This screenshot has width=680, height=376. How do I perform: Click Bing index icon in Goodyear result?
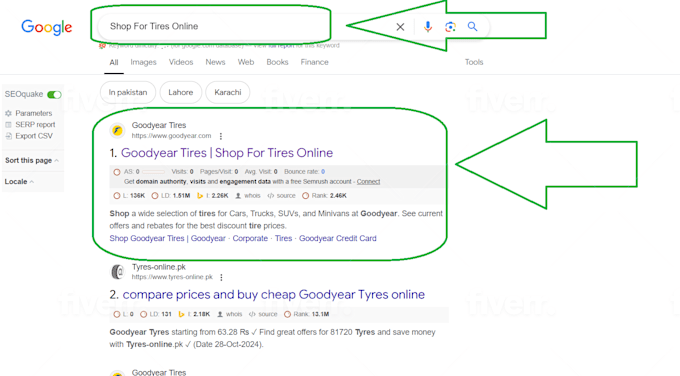(x=200, y=196)
